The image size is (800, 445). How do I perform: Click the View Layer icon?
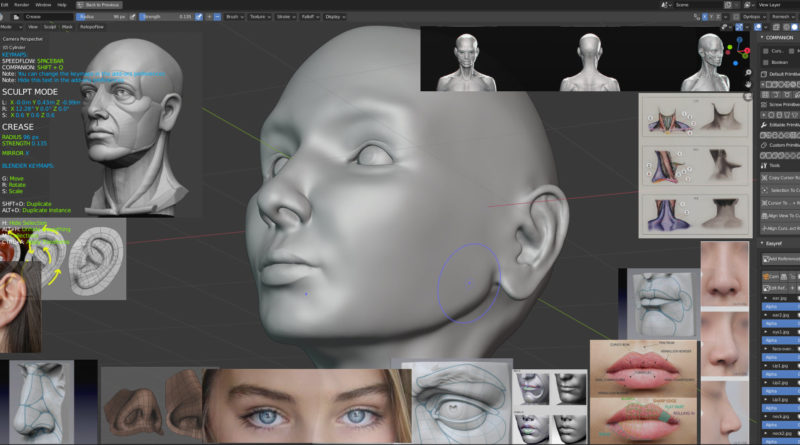click(748, 5)
